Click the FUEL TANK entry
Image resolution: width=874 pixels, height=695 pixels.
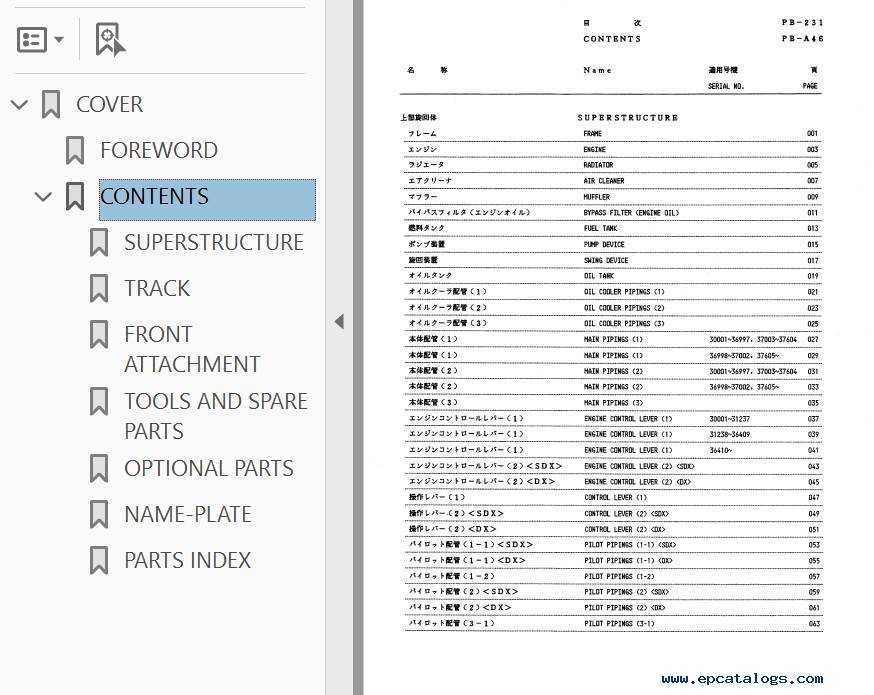click(x=600, y=229)
